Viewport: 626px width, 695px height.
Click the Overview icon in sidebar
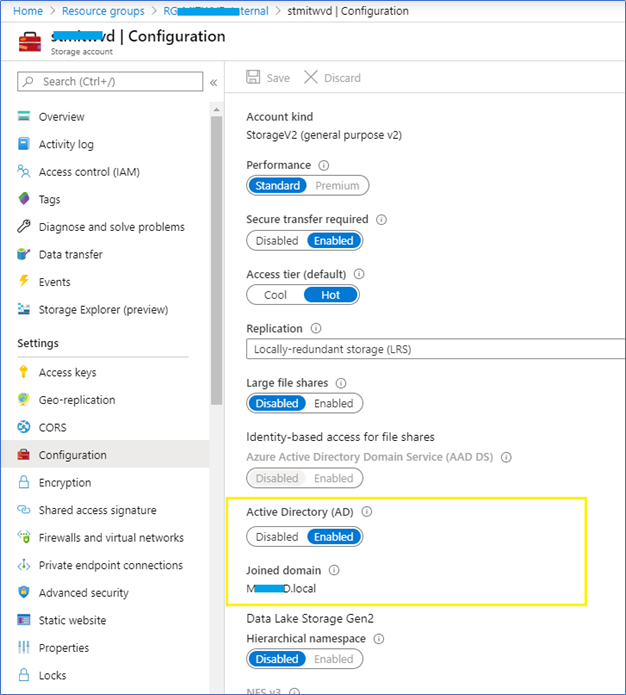click(23, 116)
